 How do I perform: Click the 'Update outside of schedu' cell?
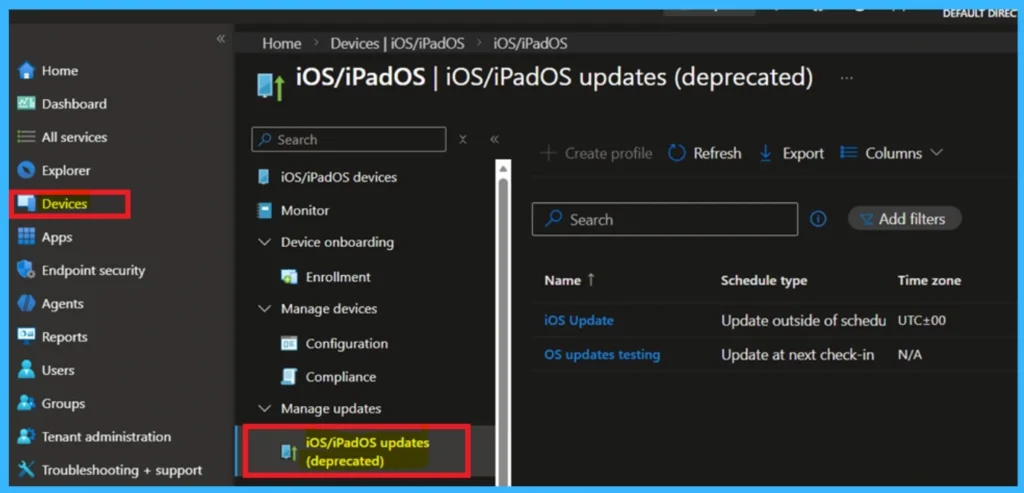pos(803,321)
